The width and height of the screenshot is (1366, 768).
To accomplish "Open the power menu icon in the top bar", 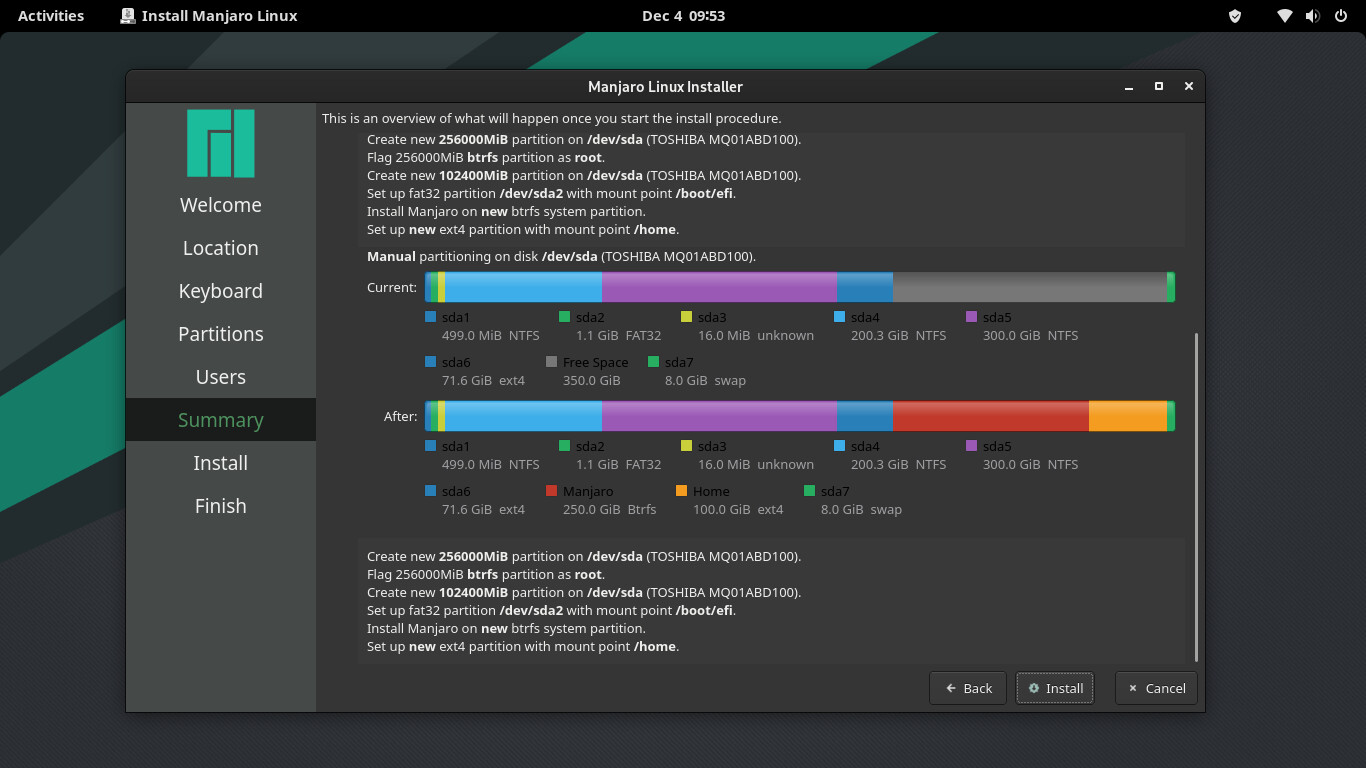I will click(1340, 16).
